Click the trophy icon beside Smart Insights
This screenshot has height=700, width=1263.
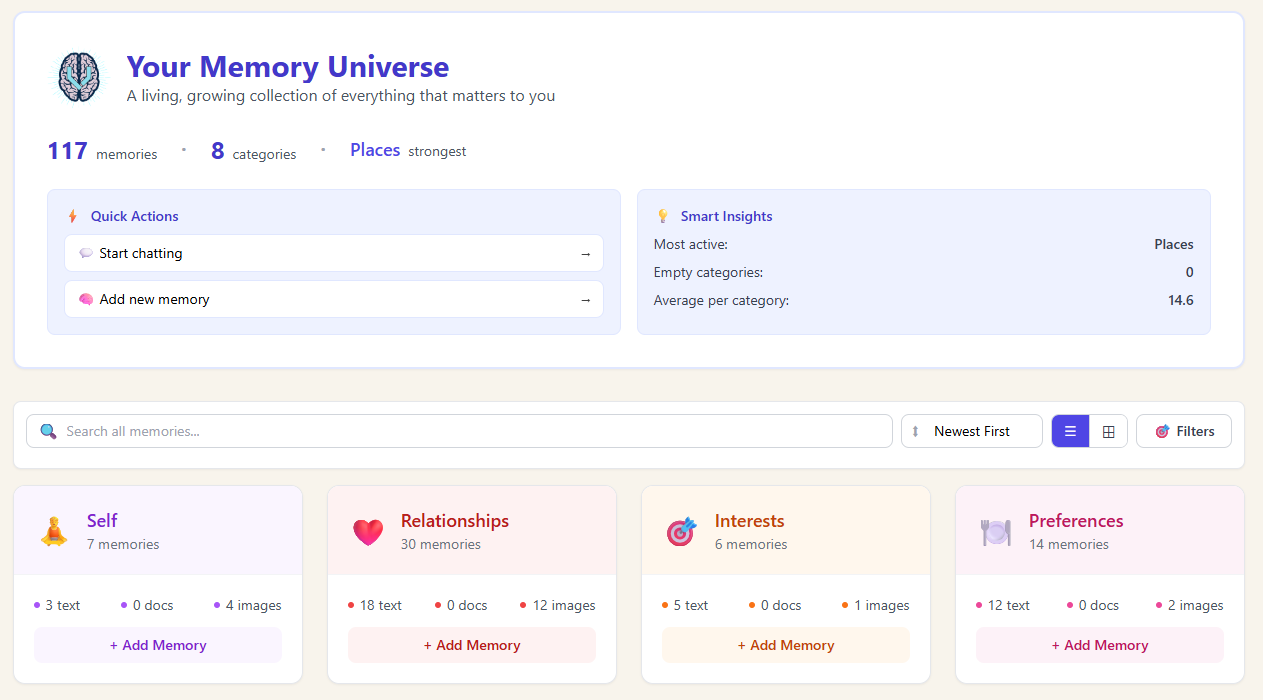tap(663, 215)
